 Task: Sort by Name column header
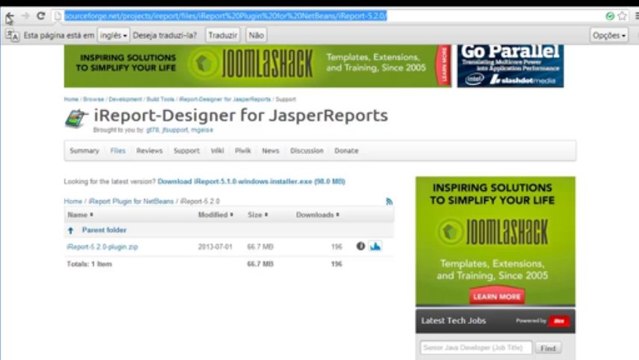click(x=80, y=215)
